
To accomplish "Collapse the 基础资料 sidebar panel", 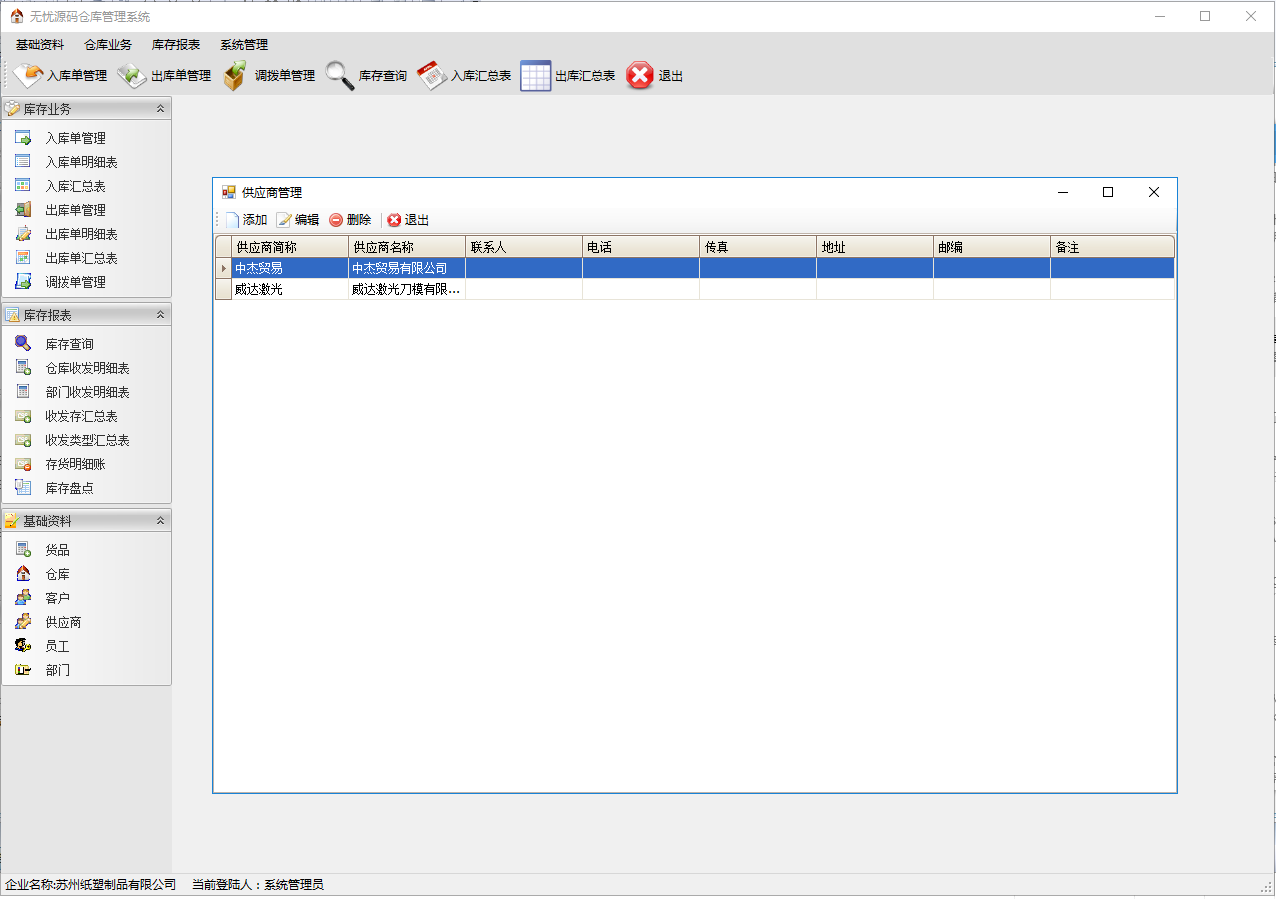I will pos(160,520).
